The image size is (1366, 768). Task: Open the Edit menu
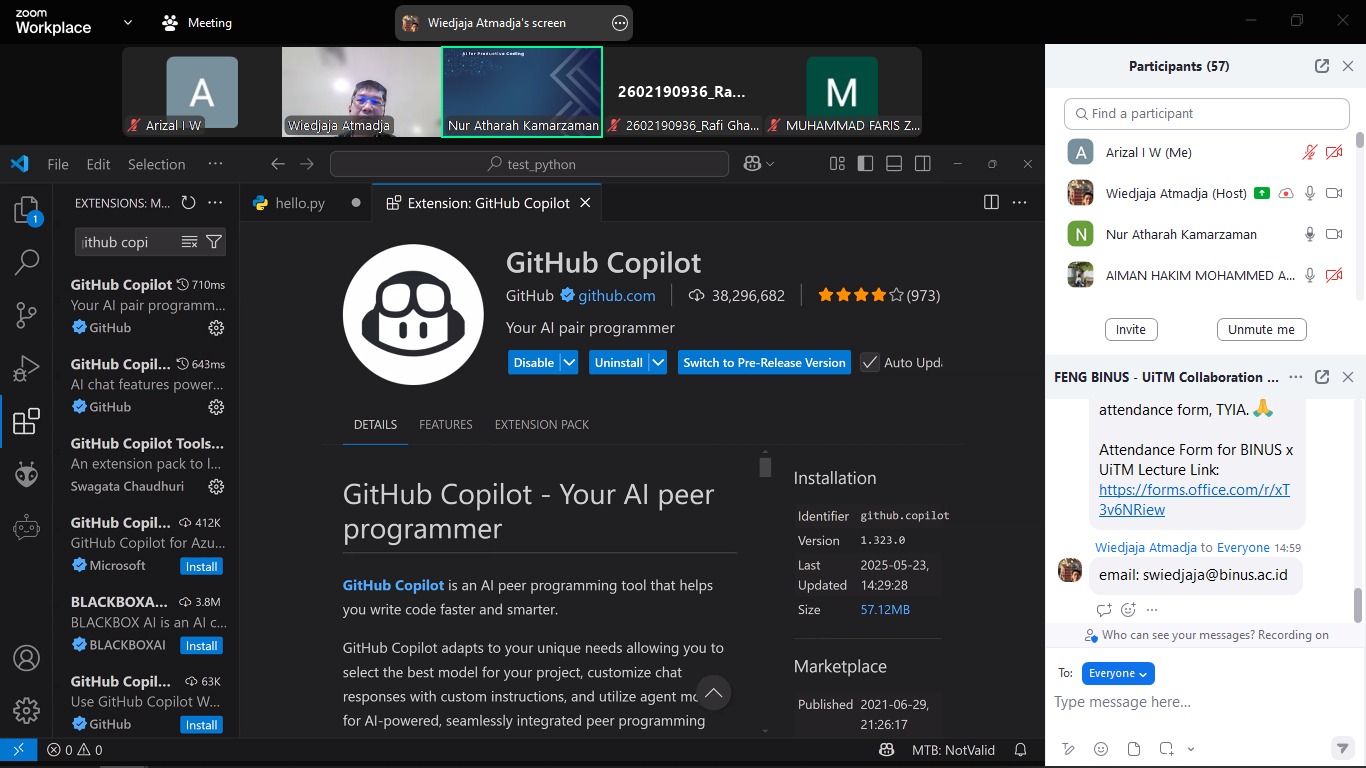tap(98, 164)
